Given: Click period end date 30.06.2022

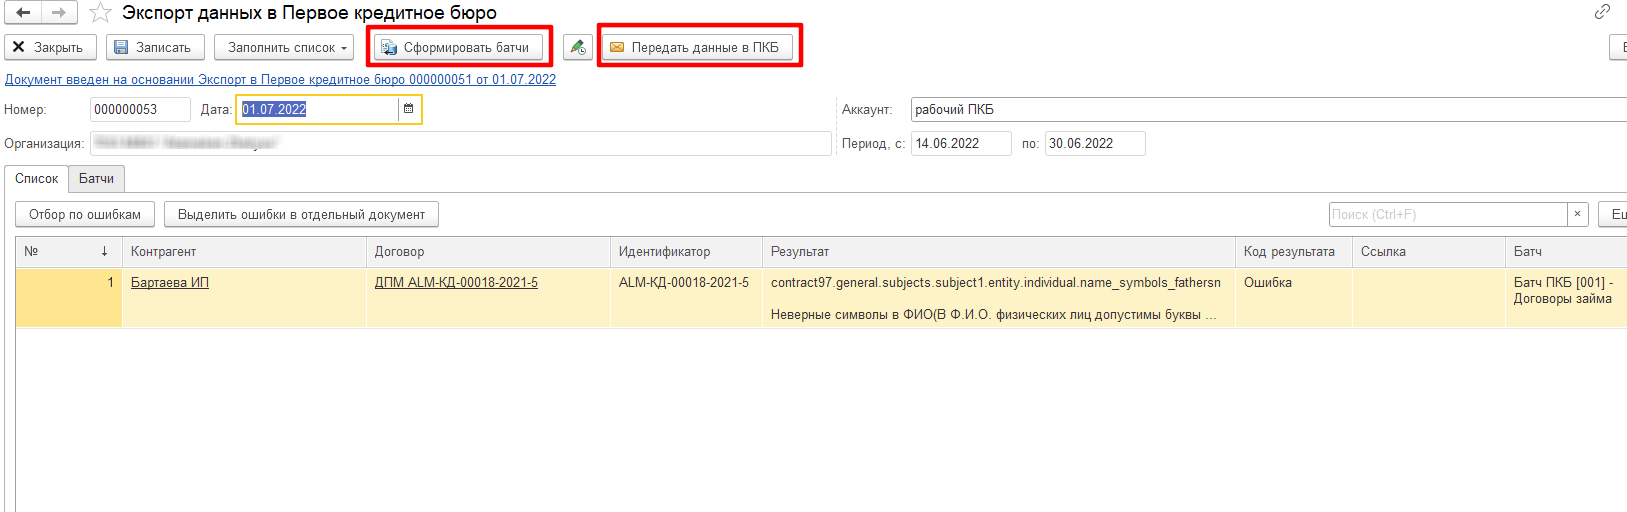Looking at the screenshot, I should 1095,144.
